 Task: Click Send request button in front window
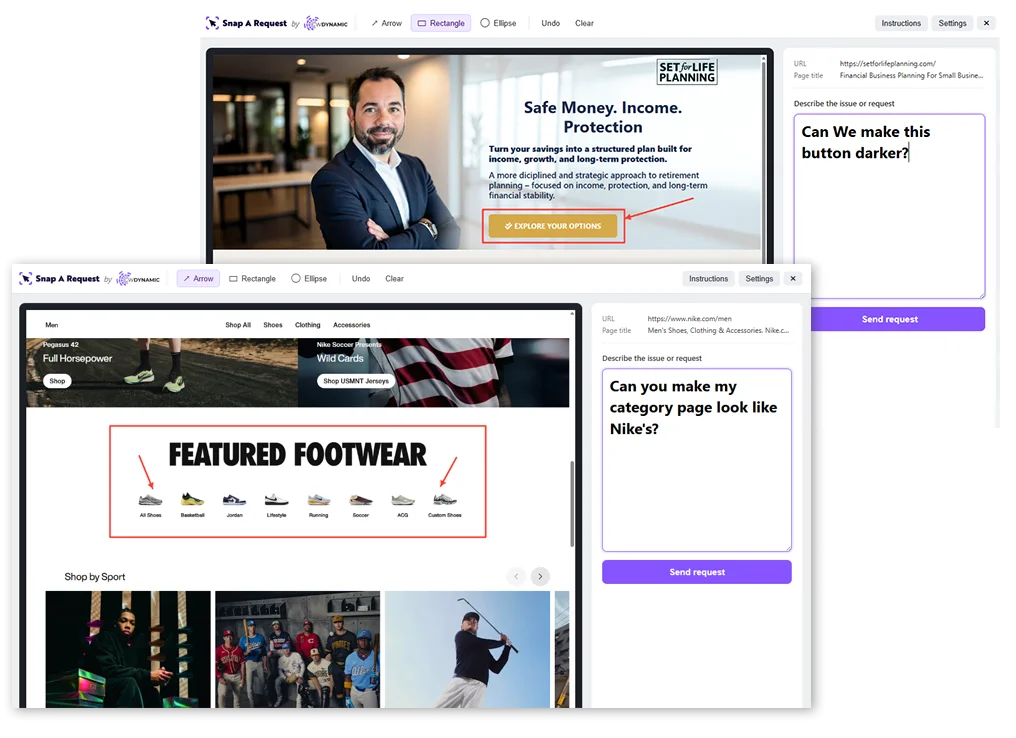coord(697,572)
